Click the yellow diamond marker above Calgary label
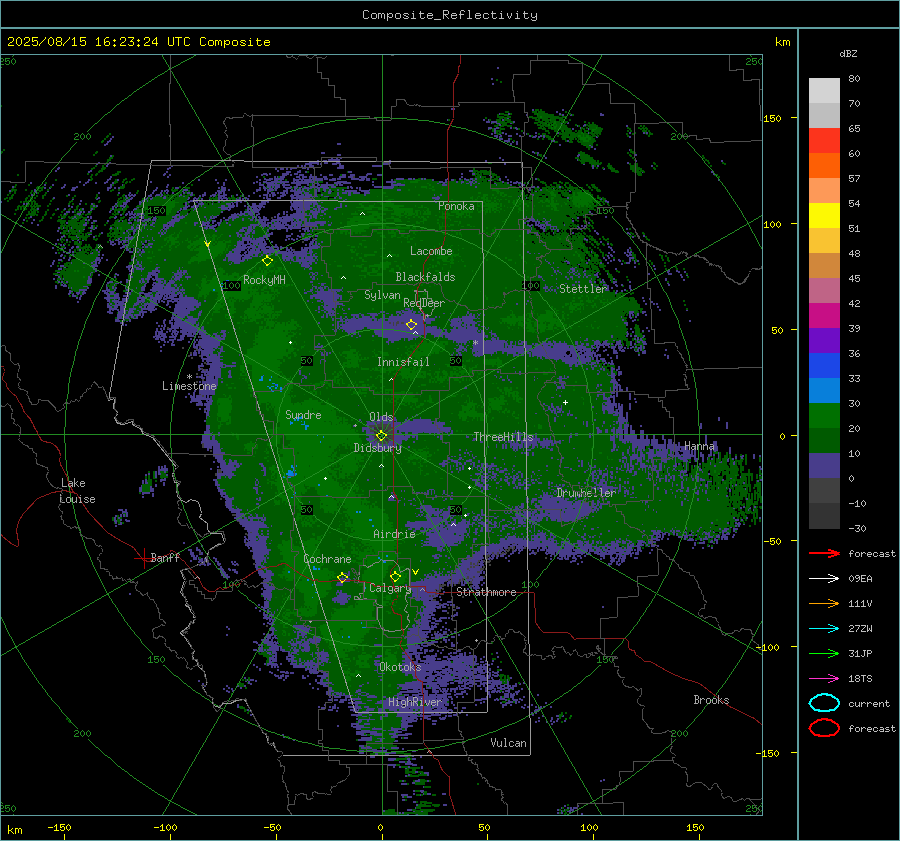This screenshot has height=841, width=900. click(x=395, y=576)
